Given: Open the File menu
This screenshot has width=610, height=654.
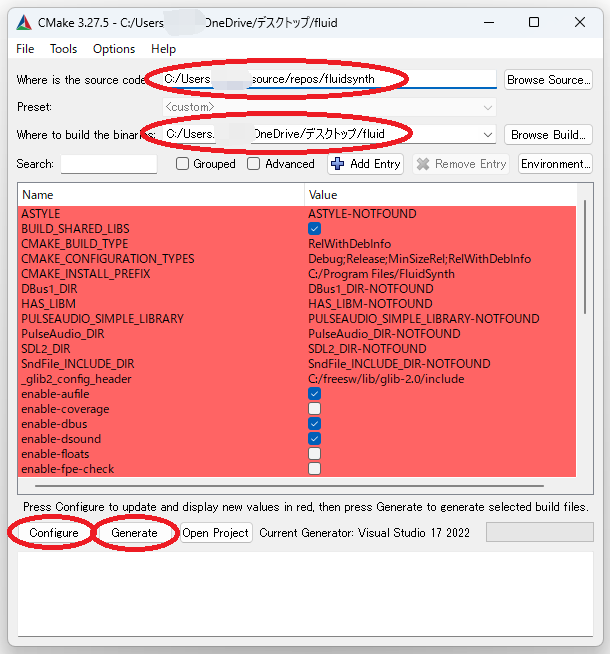Looking at the screenshot, I should [25, 49].
